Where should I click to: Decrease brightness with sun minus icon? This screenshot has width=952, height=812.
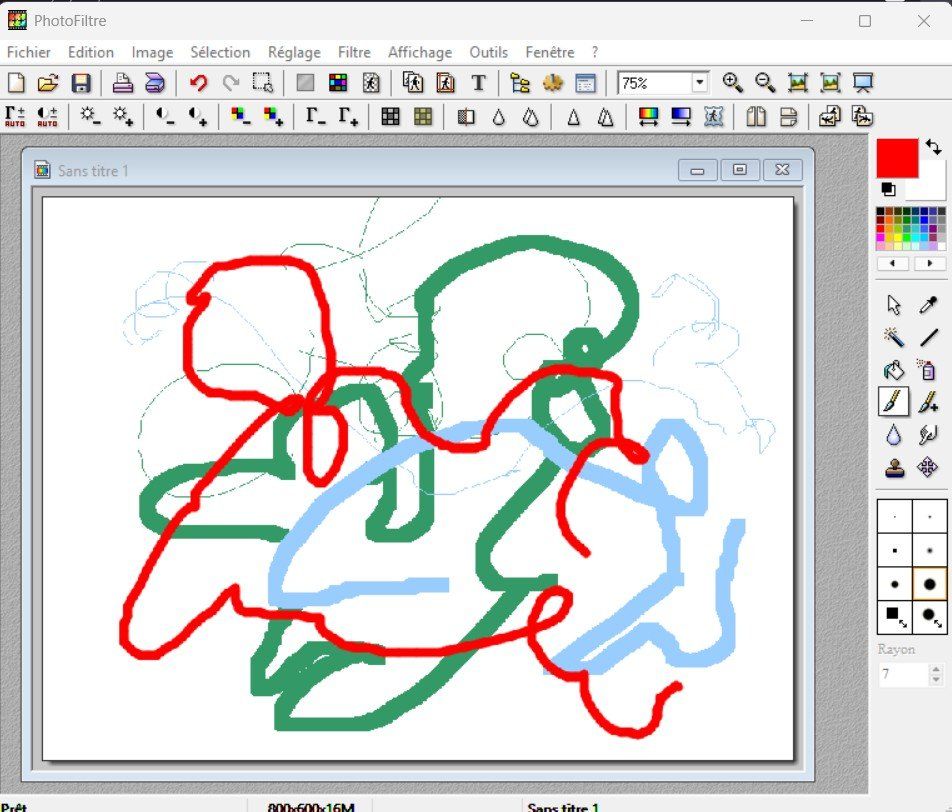pos(90,116)
